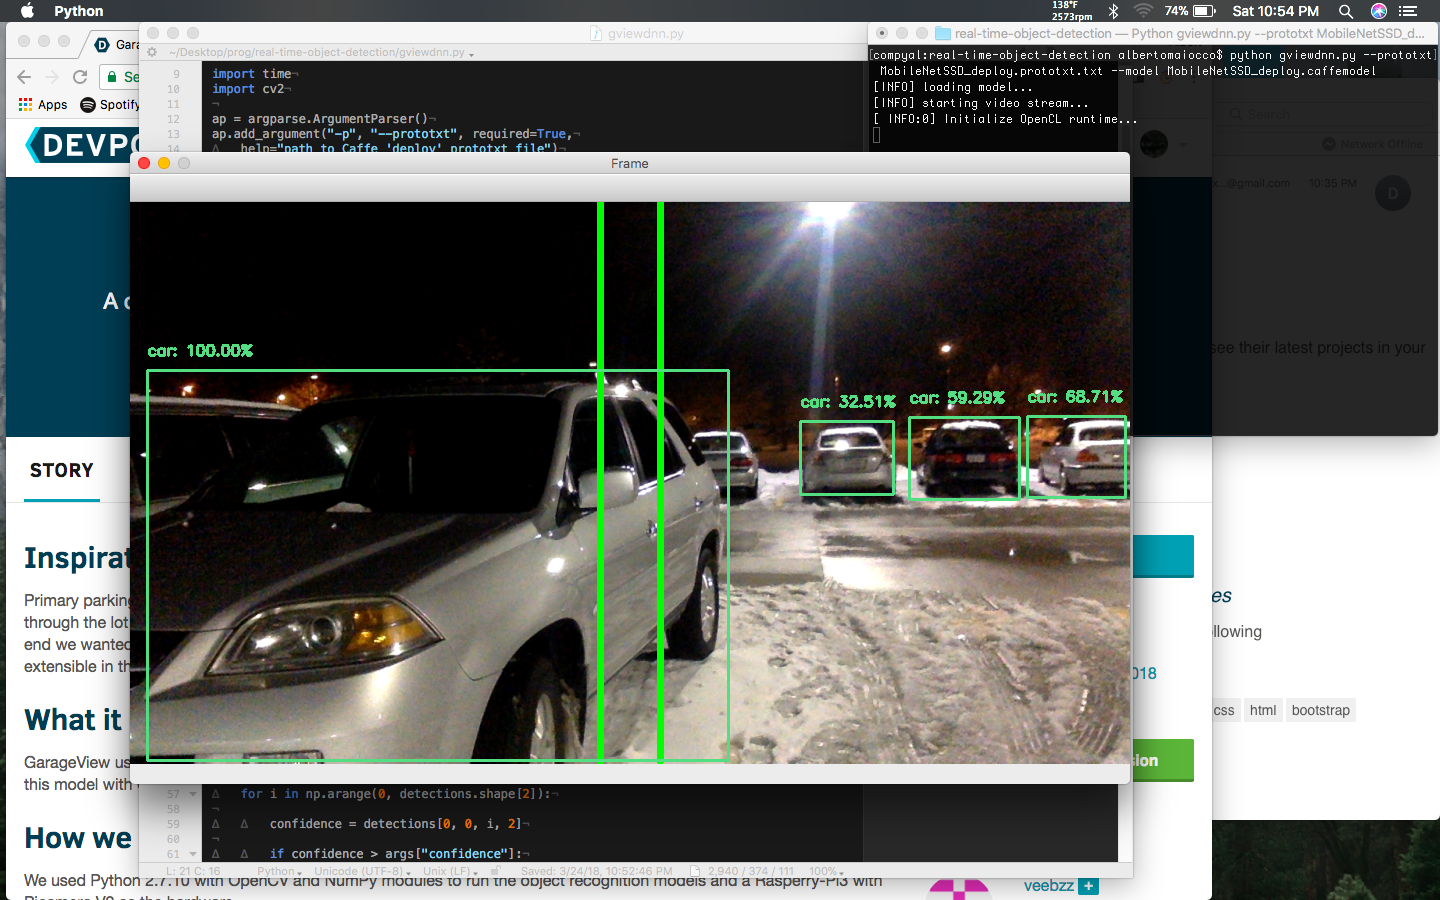
Task: Click the battery 74% indicator
Action: [1190, 11]
